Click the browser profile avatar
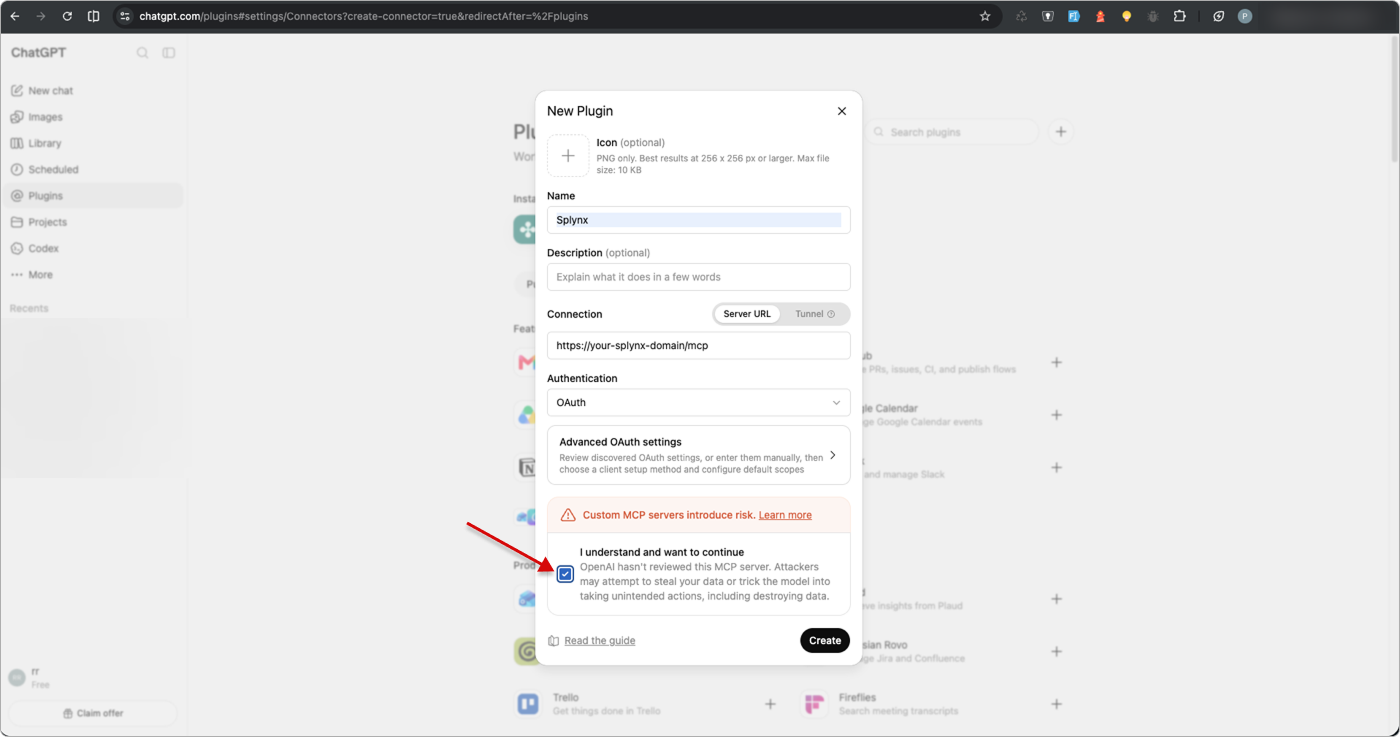Screen dimensions: 1400x737 (1245, 16)
